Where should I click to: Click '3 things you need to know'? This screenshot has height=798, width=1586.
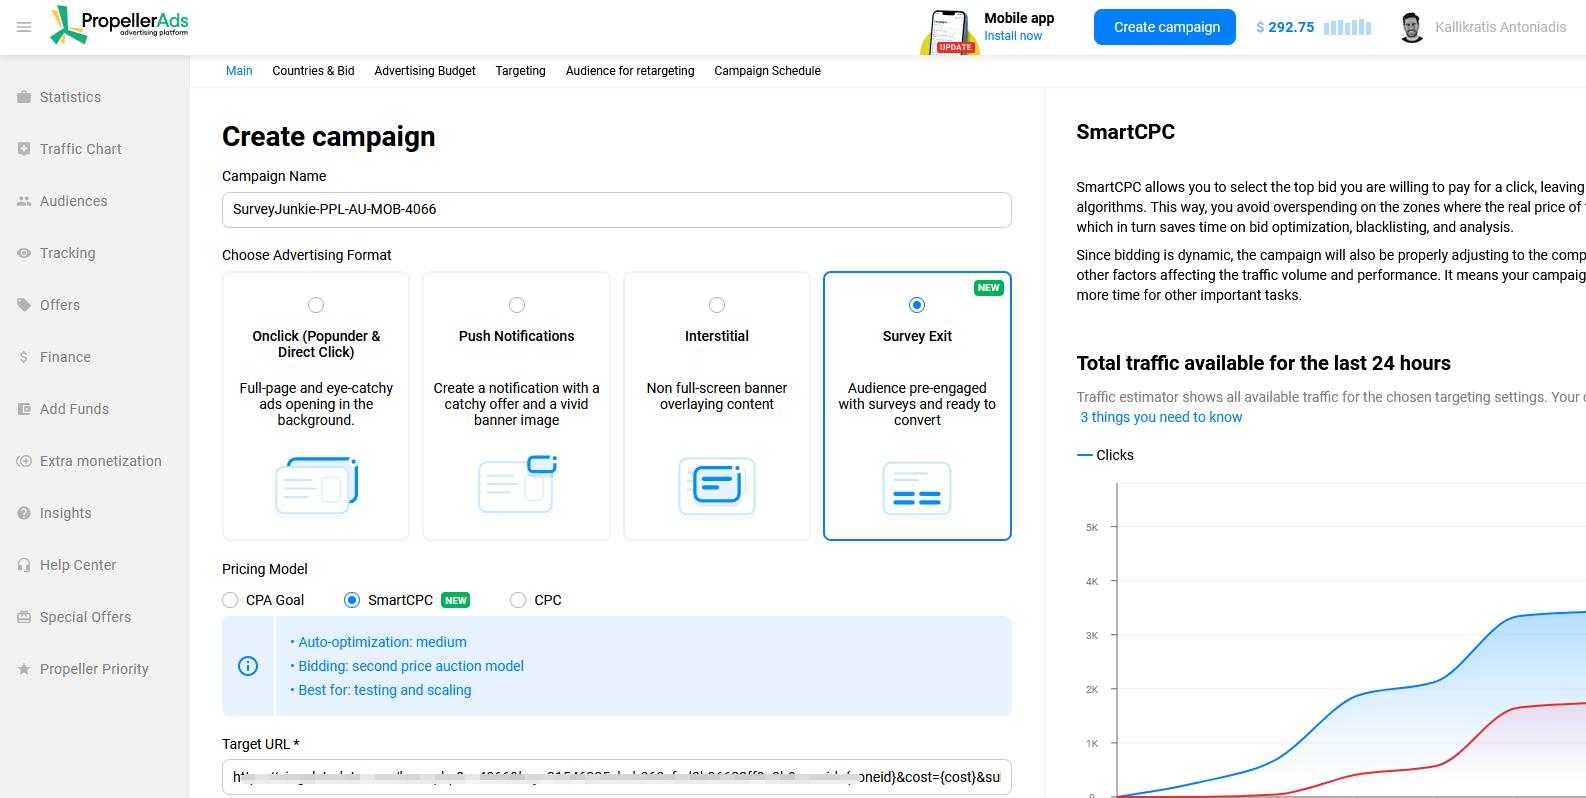pos(1161,417)
